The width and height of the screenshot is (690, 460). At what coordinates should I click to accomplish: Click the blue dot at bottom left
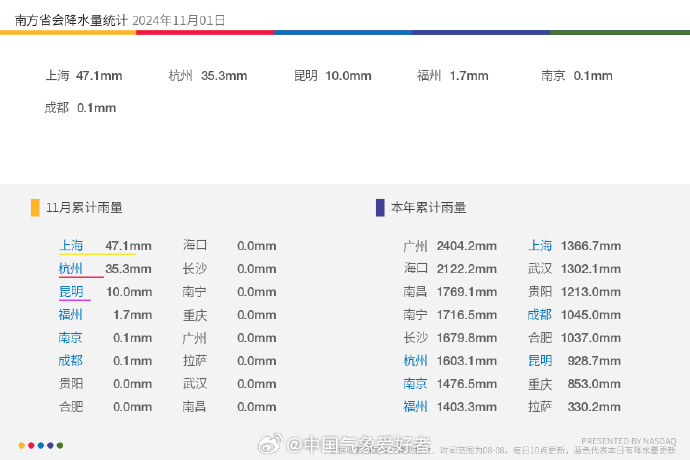[x=41, y=445]
